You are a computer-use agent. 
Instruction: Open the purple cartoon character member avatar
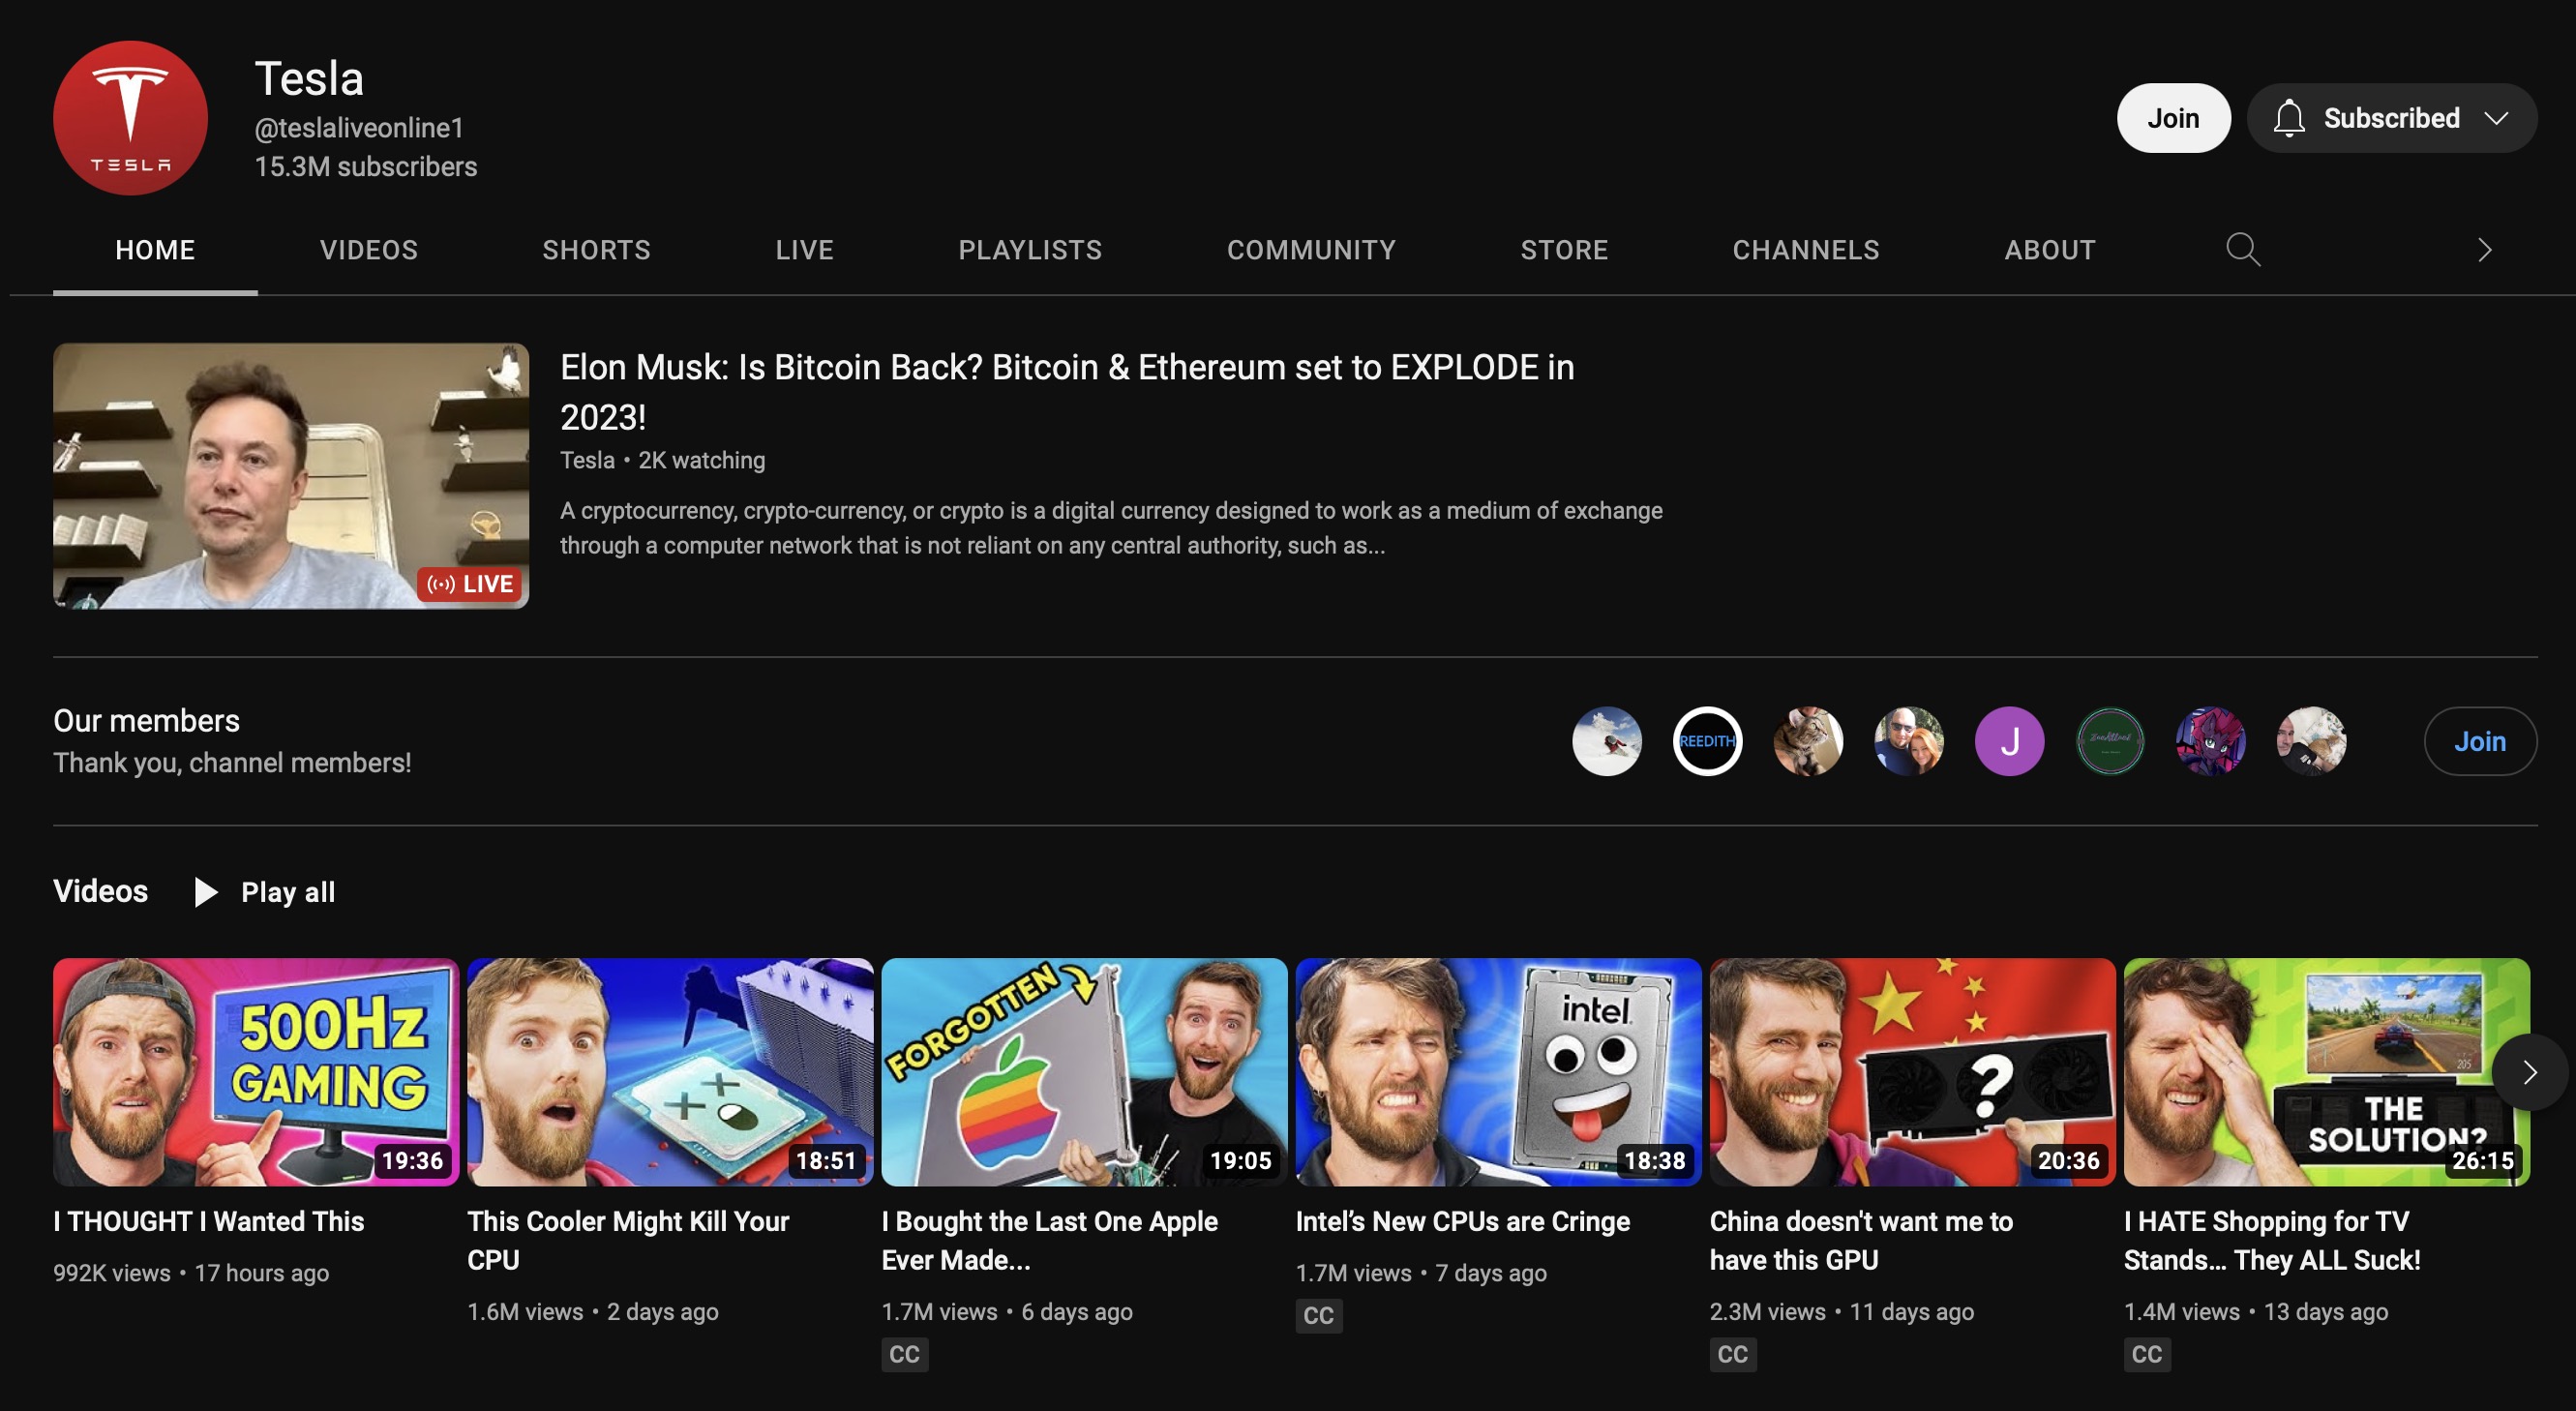point(2210,741)
